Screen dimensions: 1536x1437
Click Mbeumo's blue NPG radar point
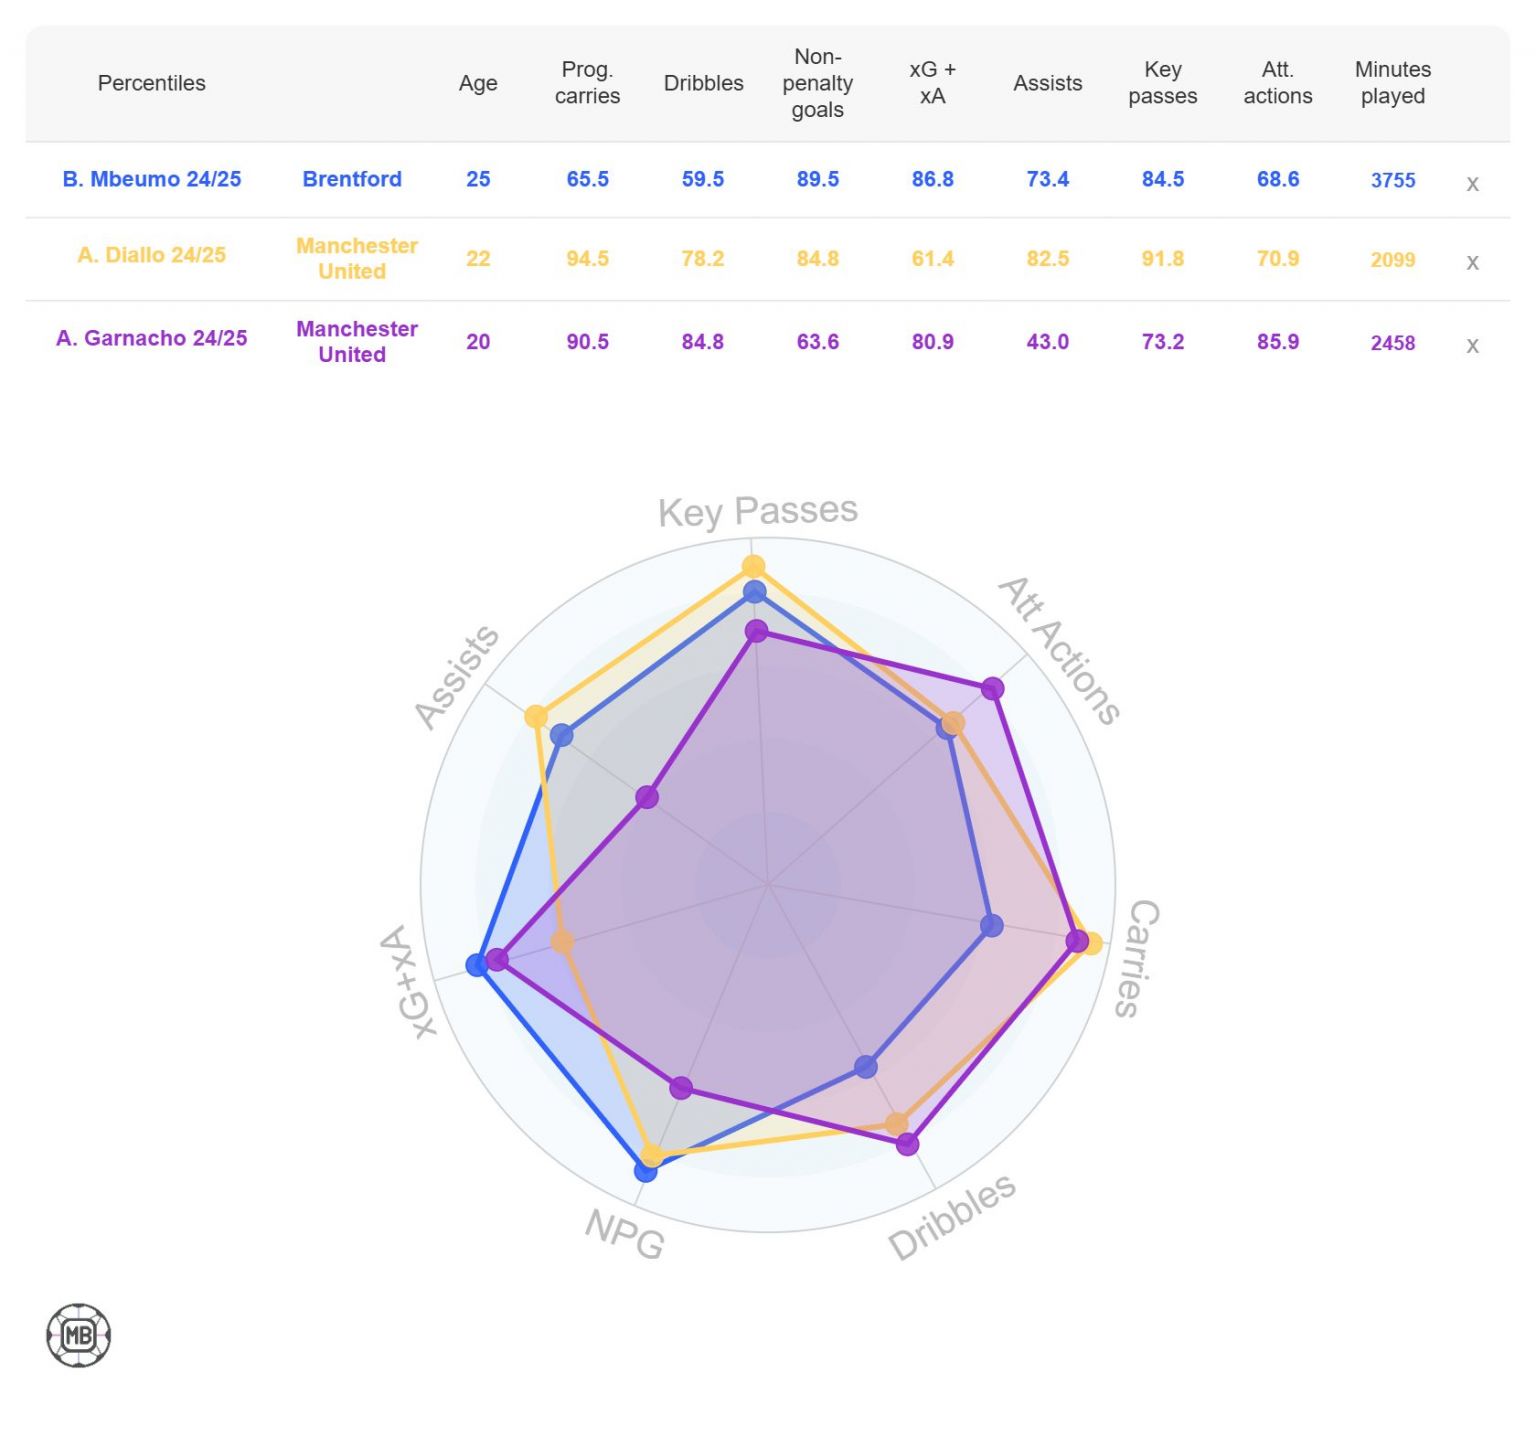646,1170
